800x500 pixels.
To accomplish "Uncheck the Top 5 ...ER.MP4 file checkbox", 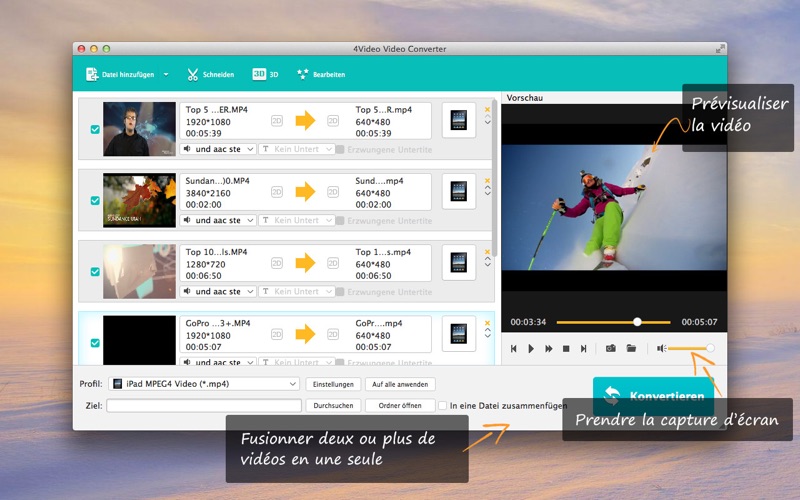I will [95, 129].
